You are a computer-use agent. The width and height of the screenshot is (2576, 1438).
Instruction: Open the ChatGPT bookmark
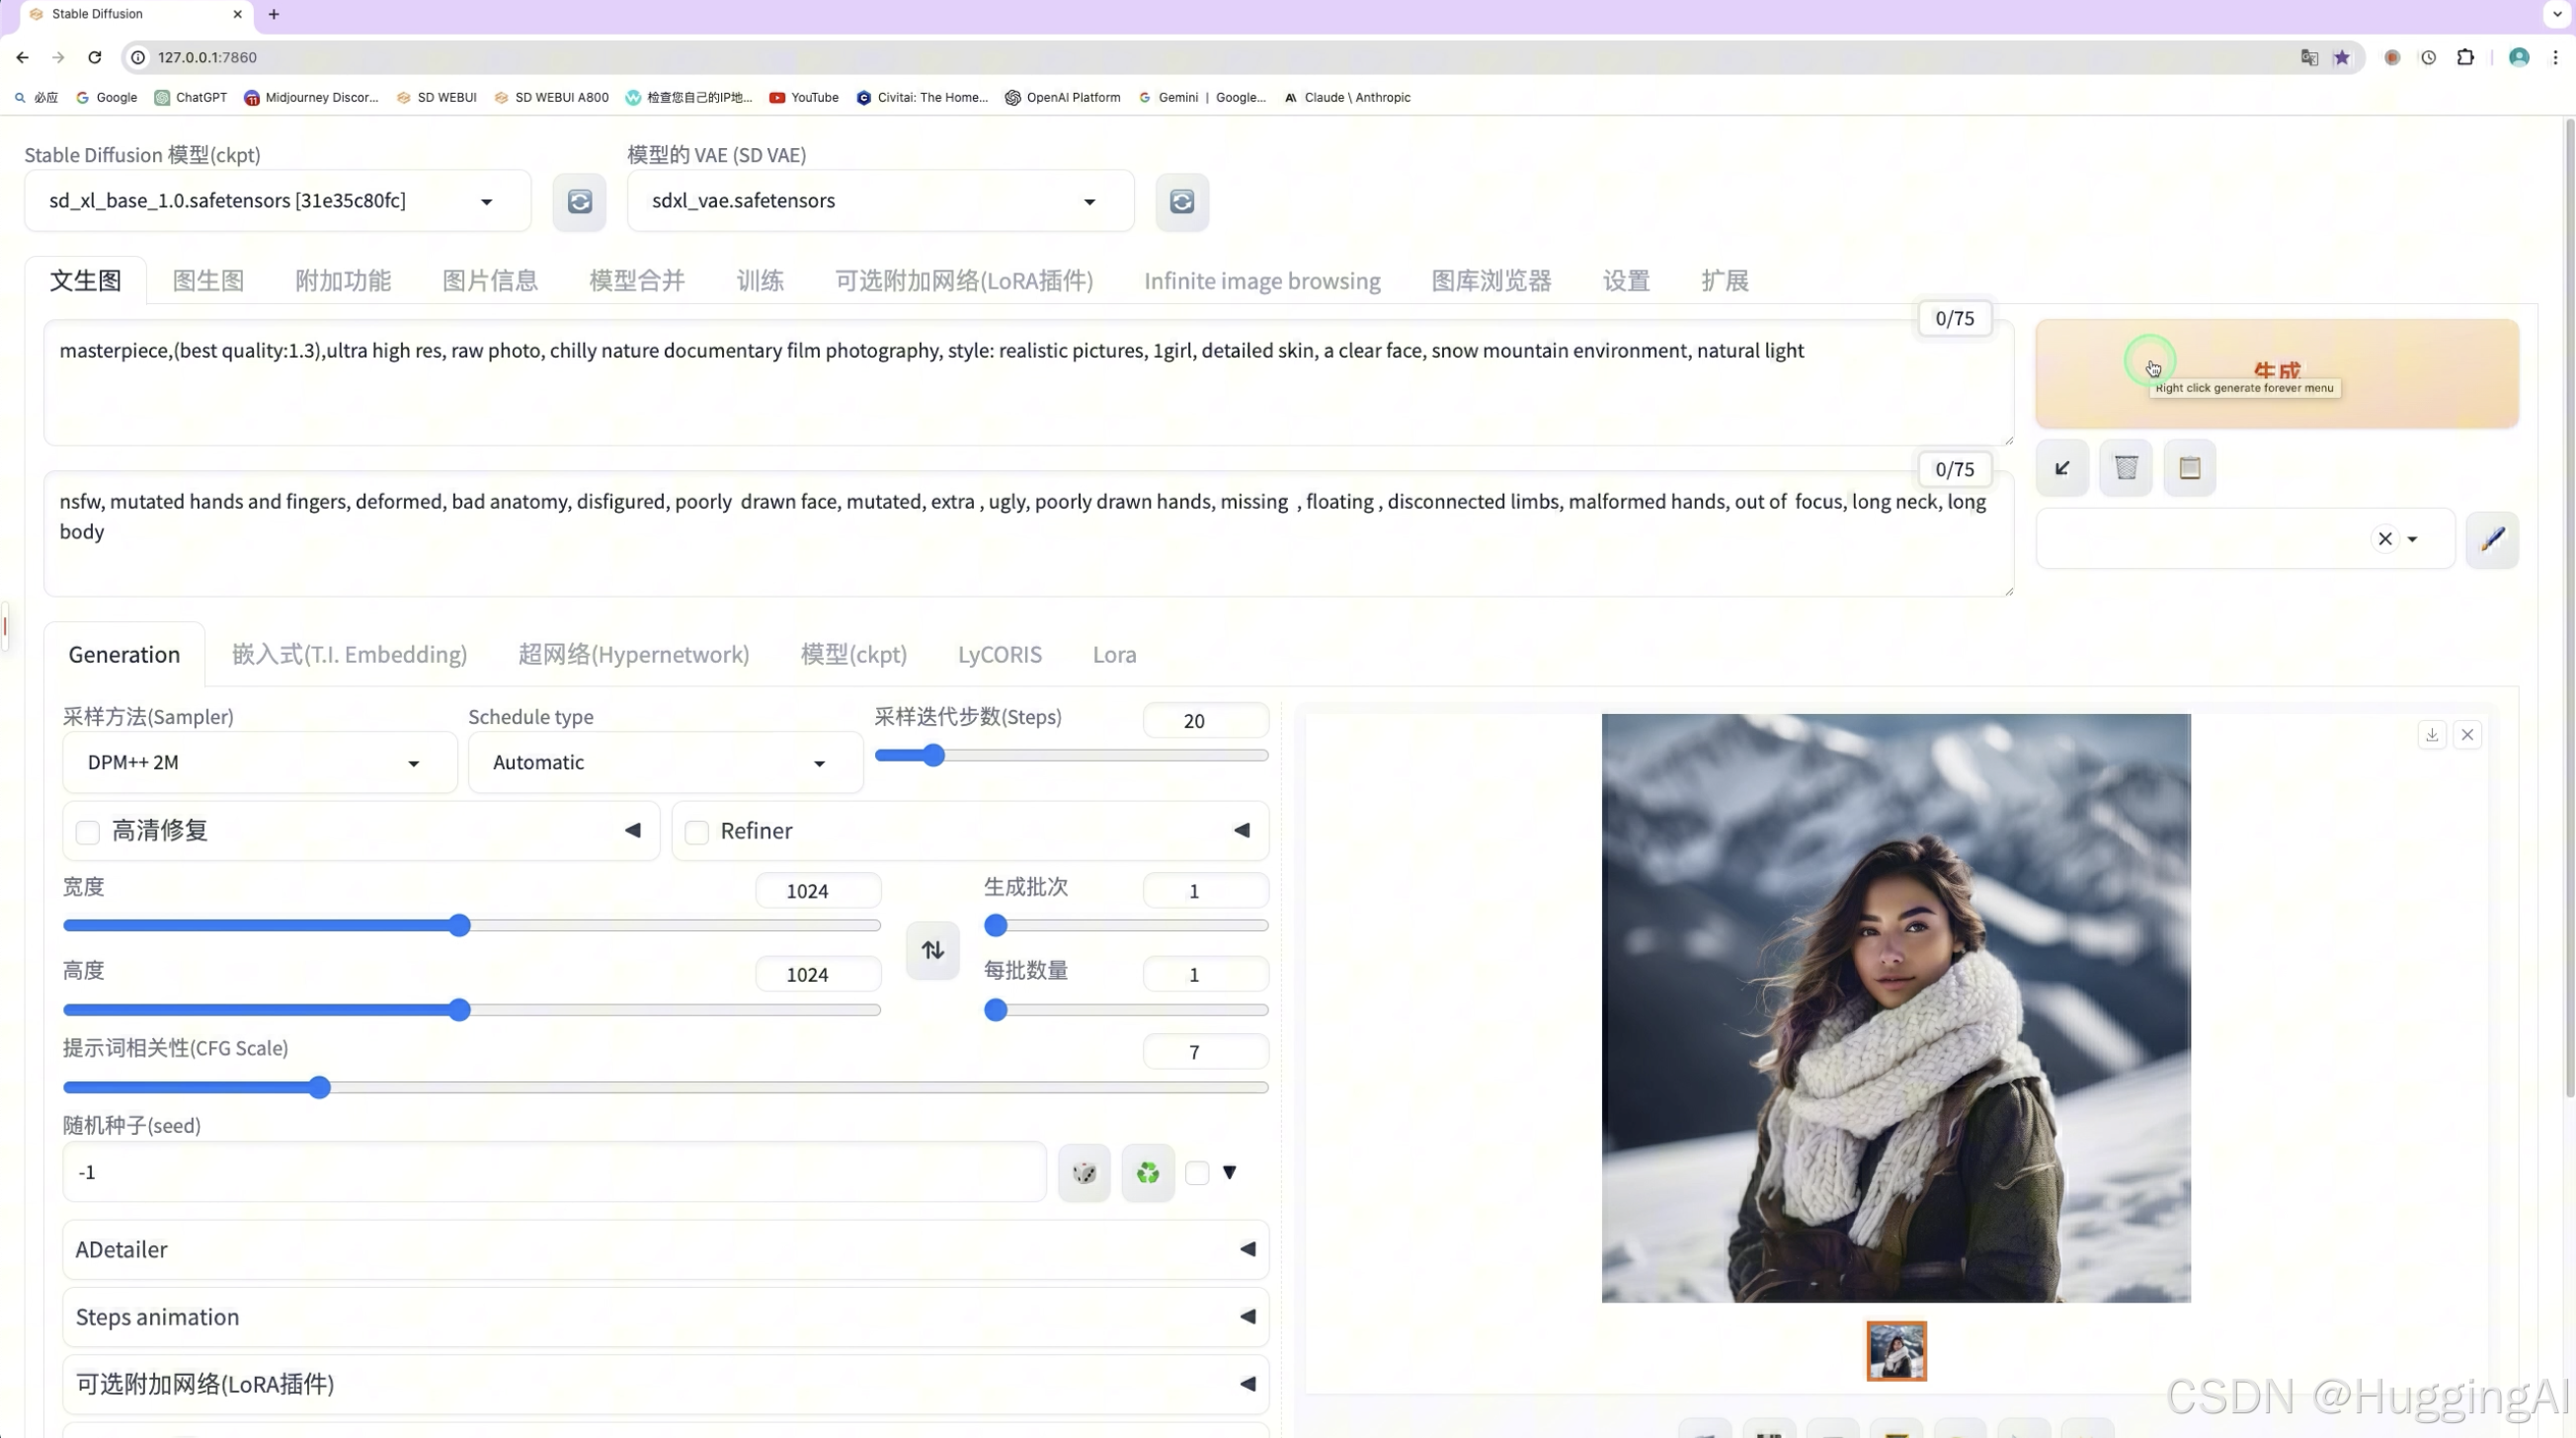[191, 97]
